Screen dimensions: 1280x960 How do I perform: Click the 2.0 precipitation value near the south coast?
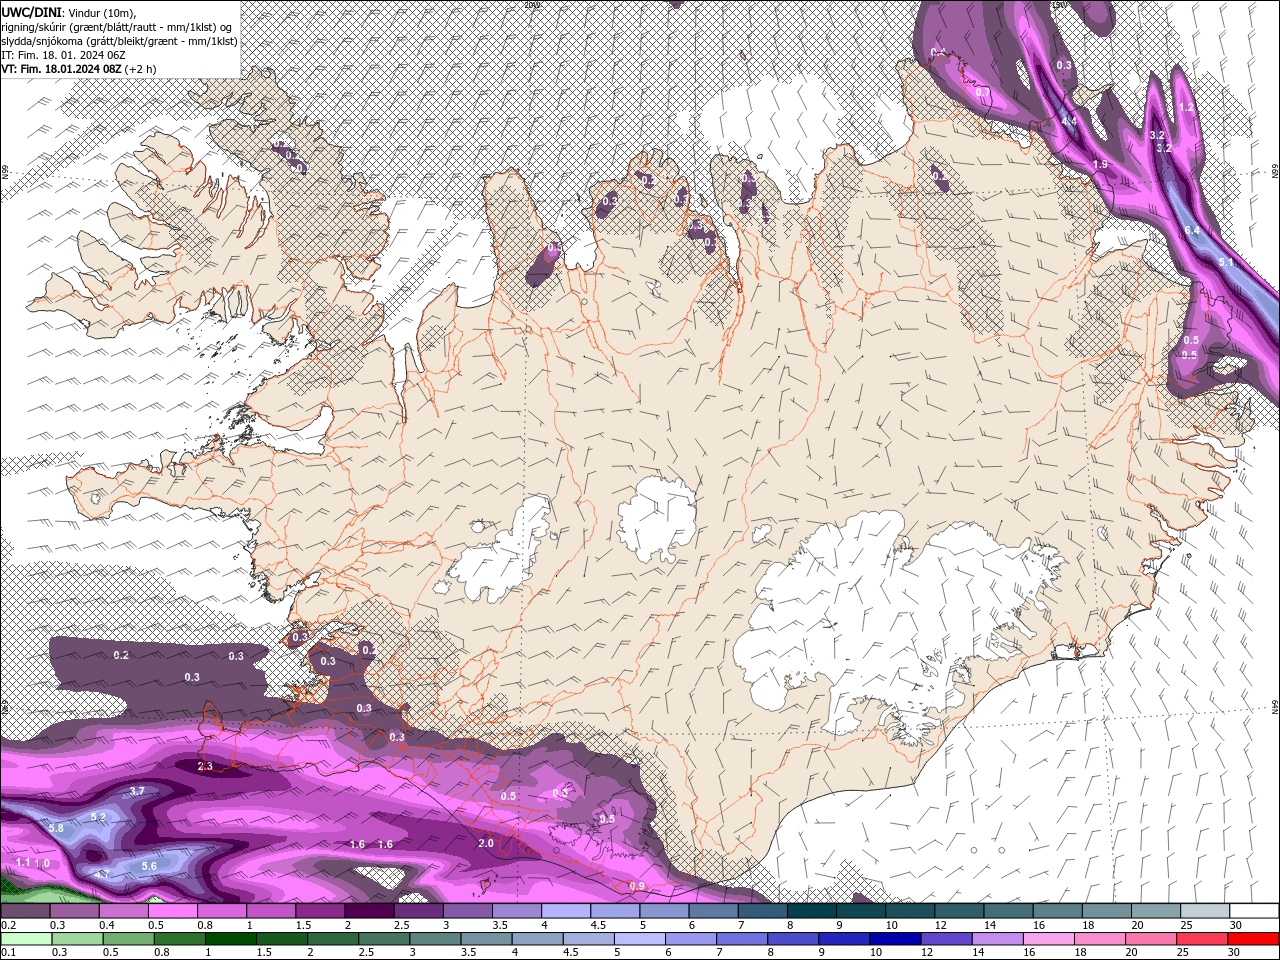coord(486,843)
